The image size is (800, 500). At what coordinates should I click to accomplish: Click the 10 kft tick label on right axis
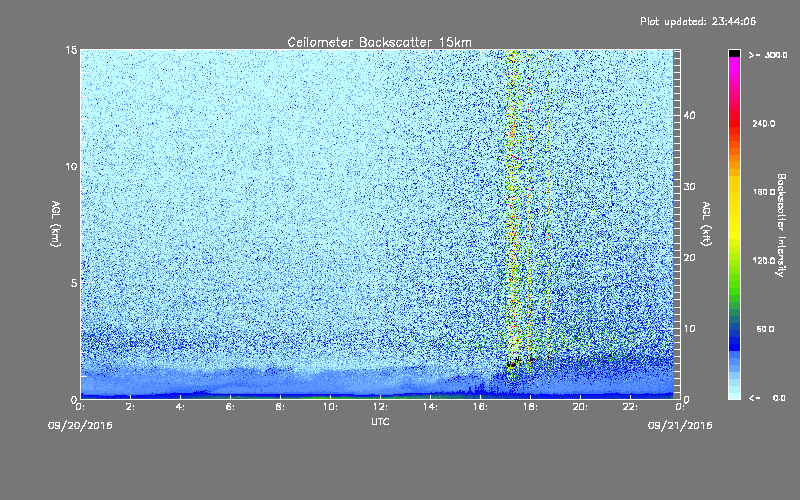pos(689,329)
